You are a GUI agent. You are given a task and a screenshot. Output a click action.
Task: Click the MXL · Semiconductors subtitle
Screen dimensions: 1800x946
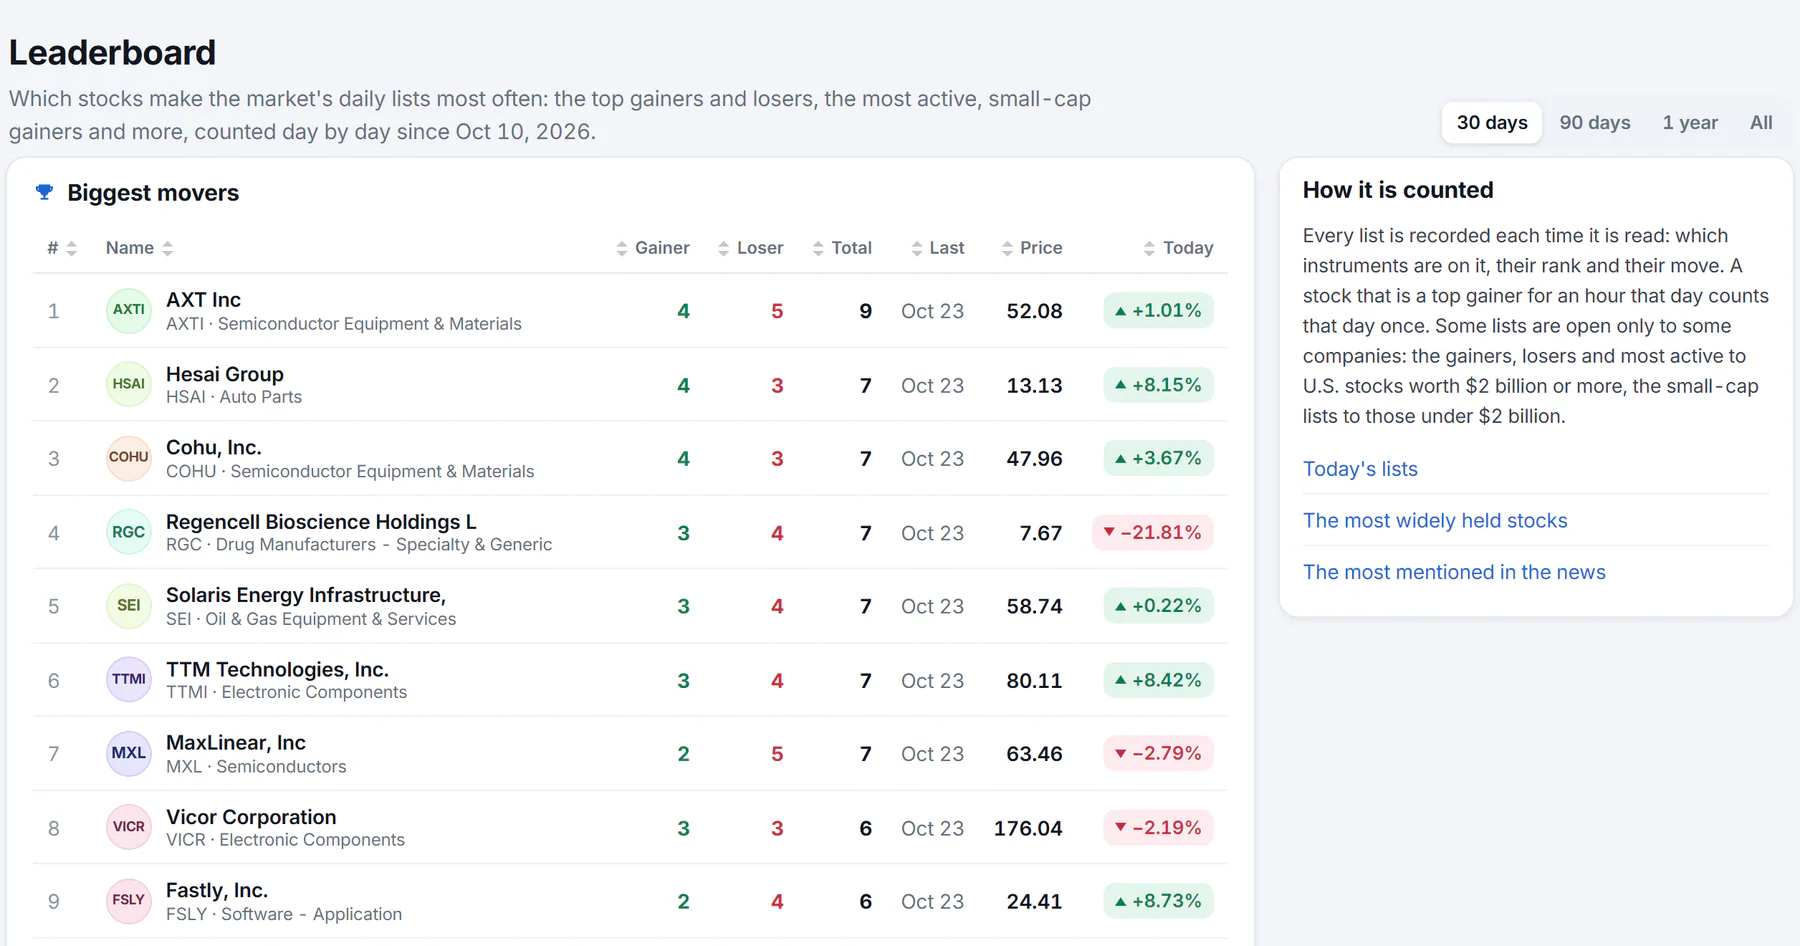(x=256, y=767)
